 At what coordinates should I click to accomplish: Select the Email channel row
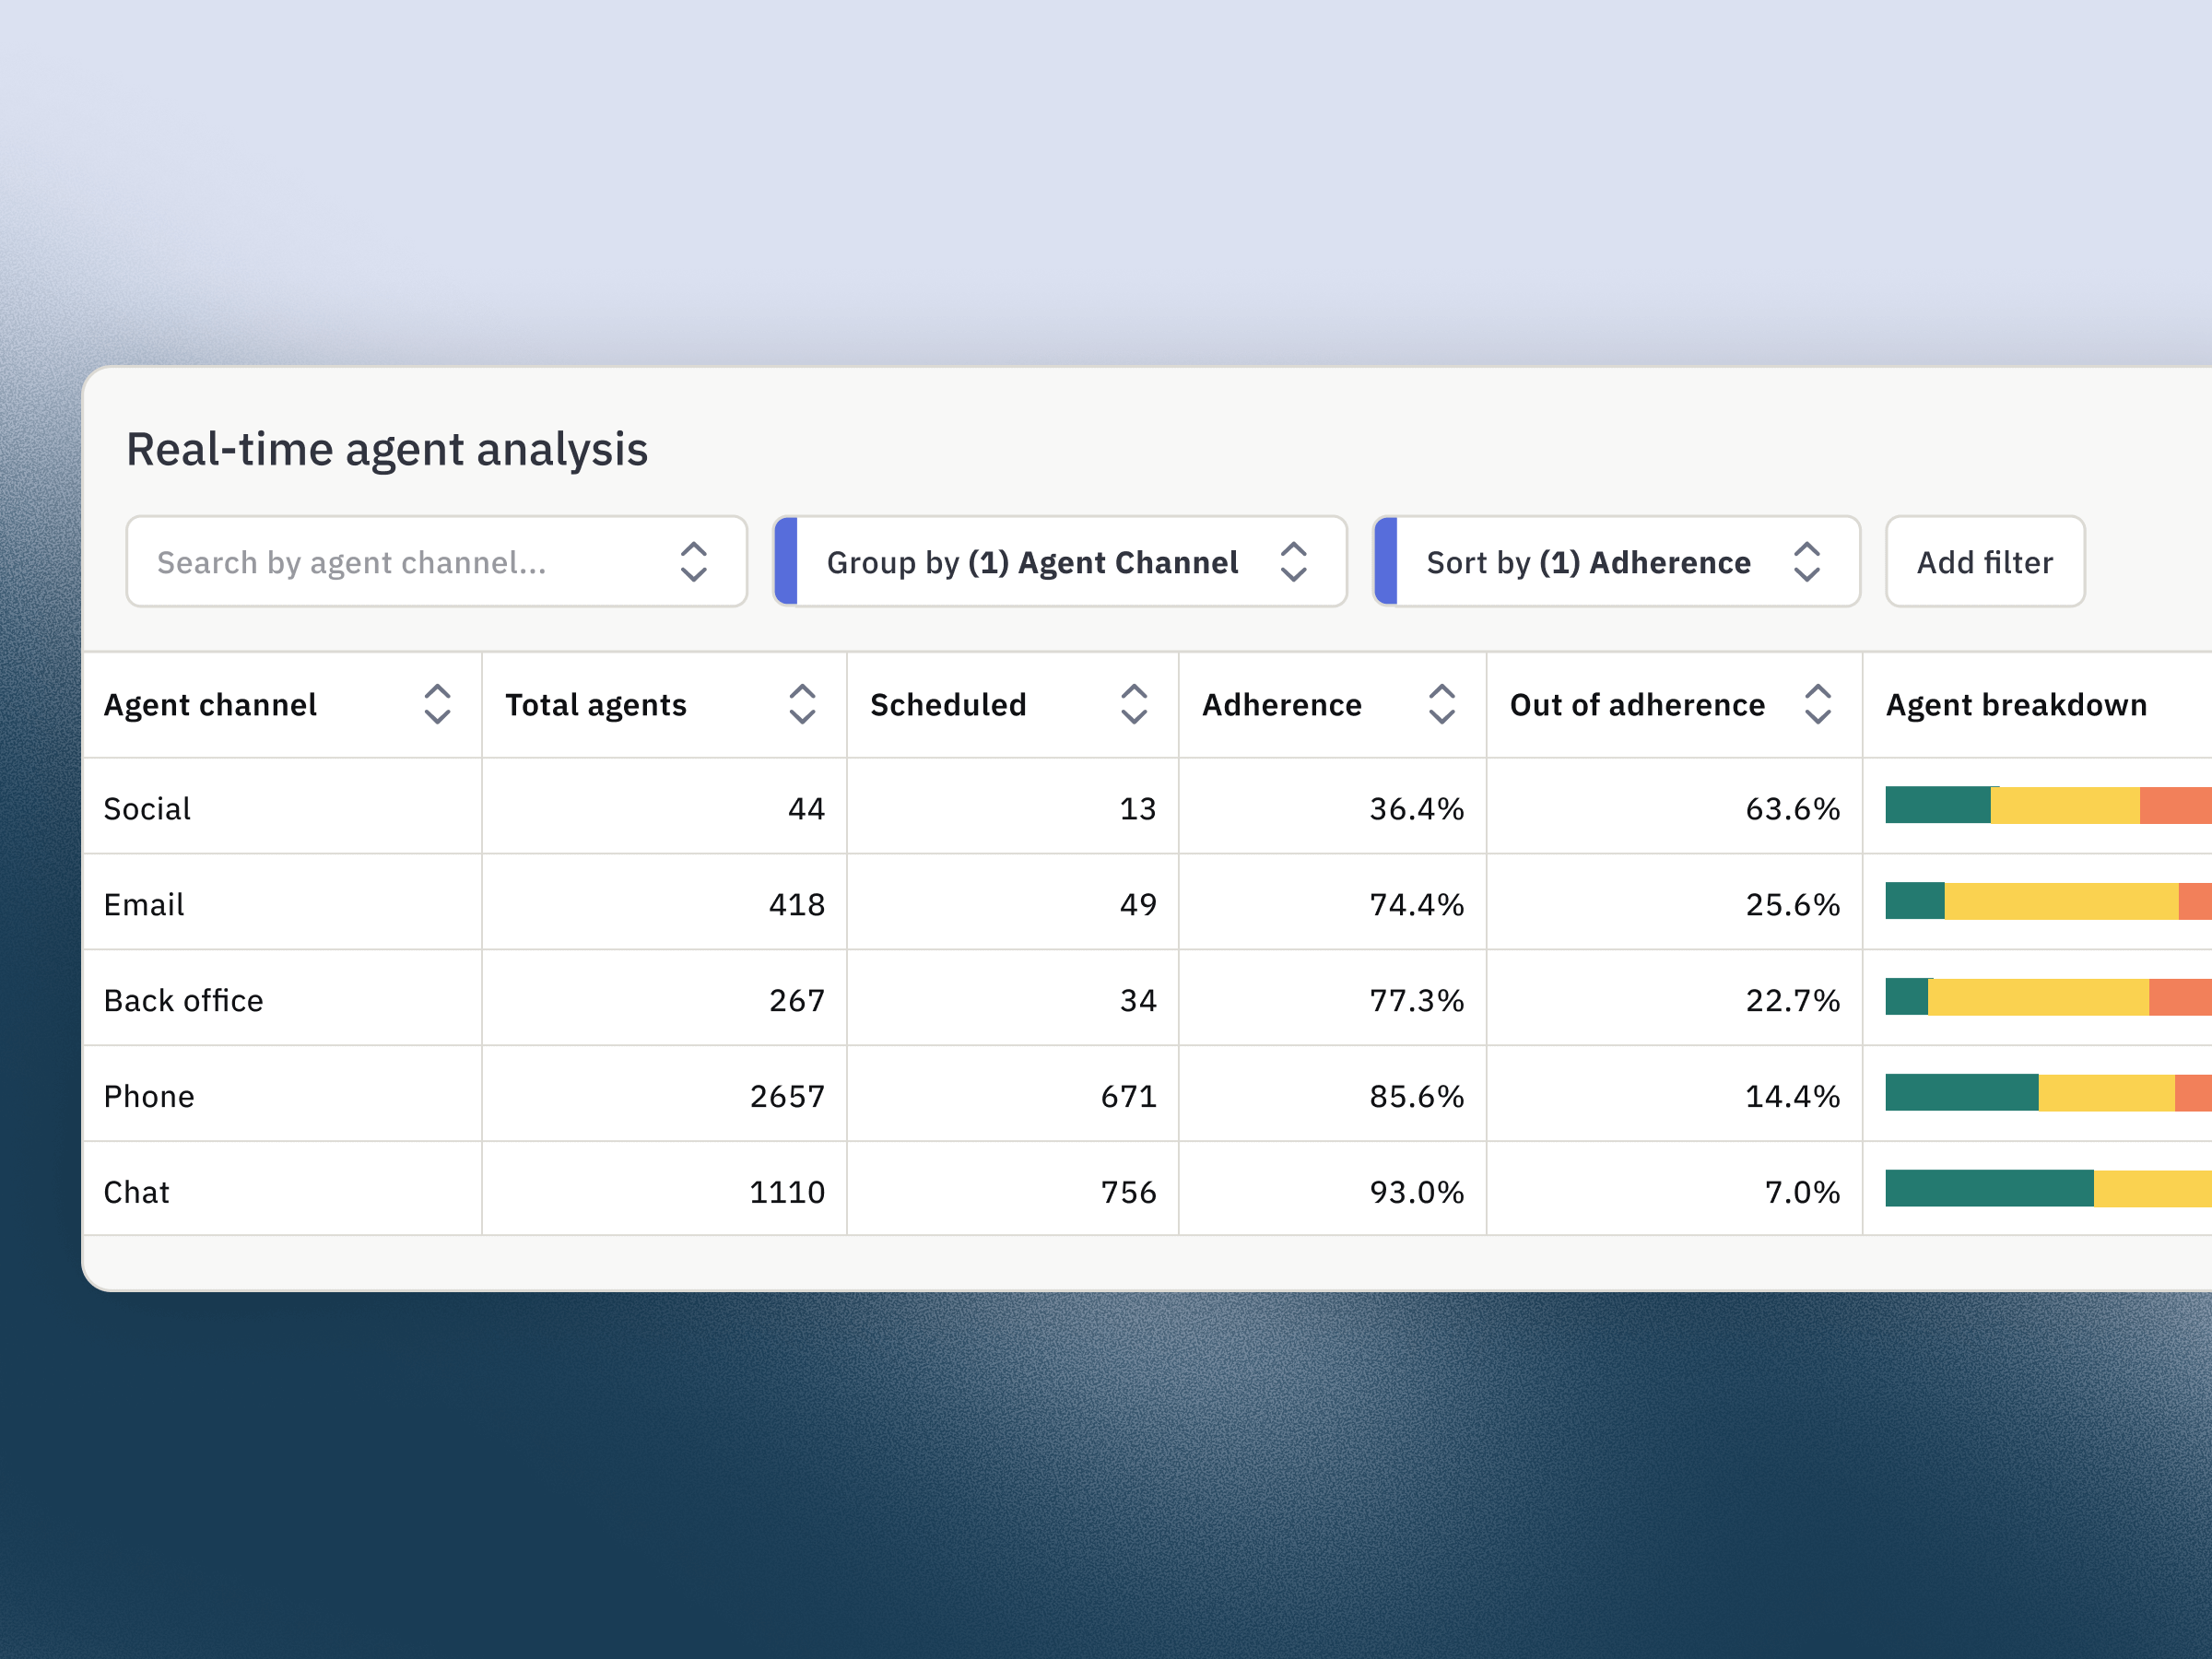(x=144, y=904)
